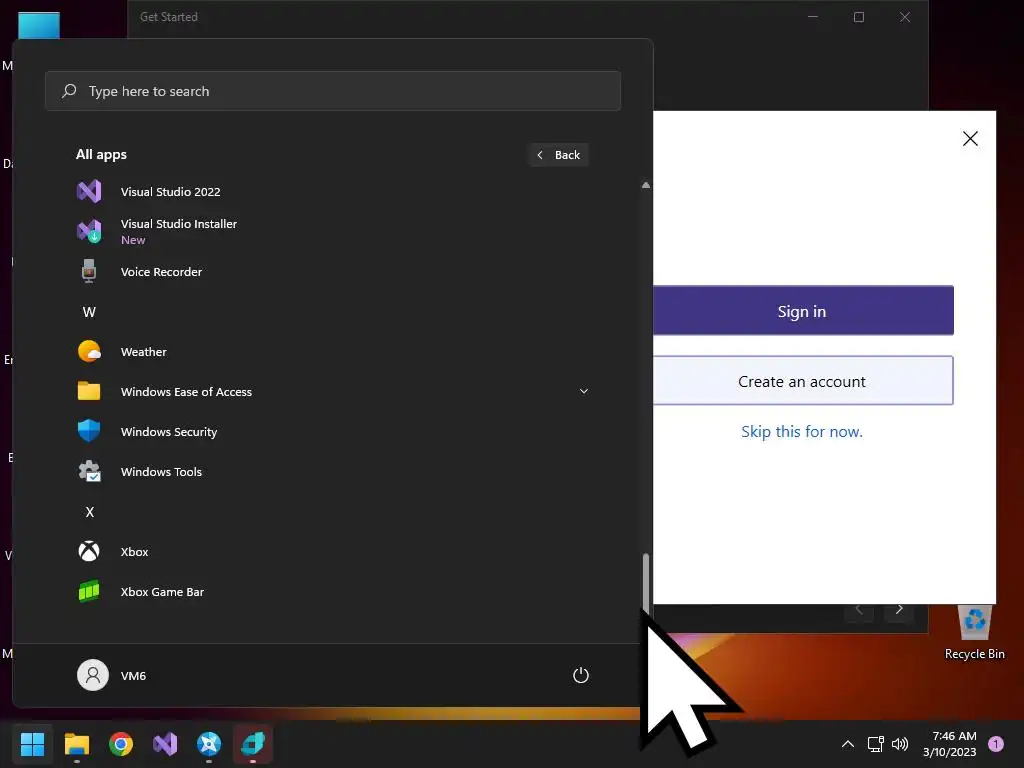Screen dimensions: 1024x768
Task: Click the All apps list scrollbar thumb
Action: [646, 583]
